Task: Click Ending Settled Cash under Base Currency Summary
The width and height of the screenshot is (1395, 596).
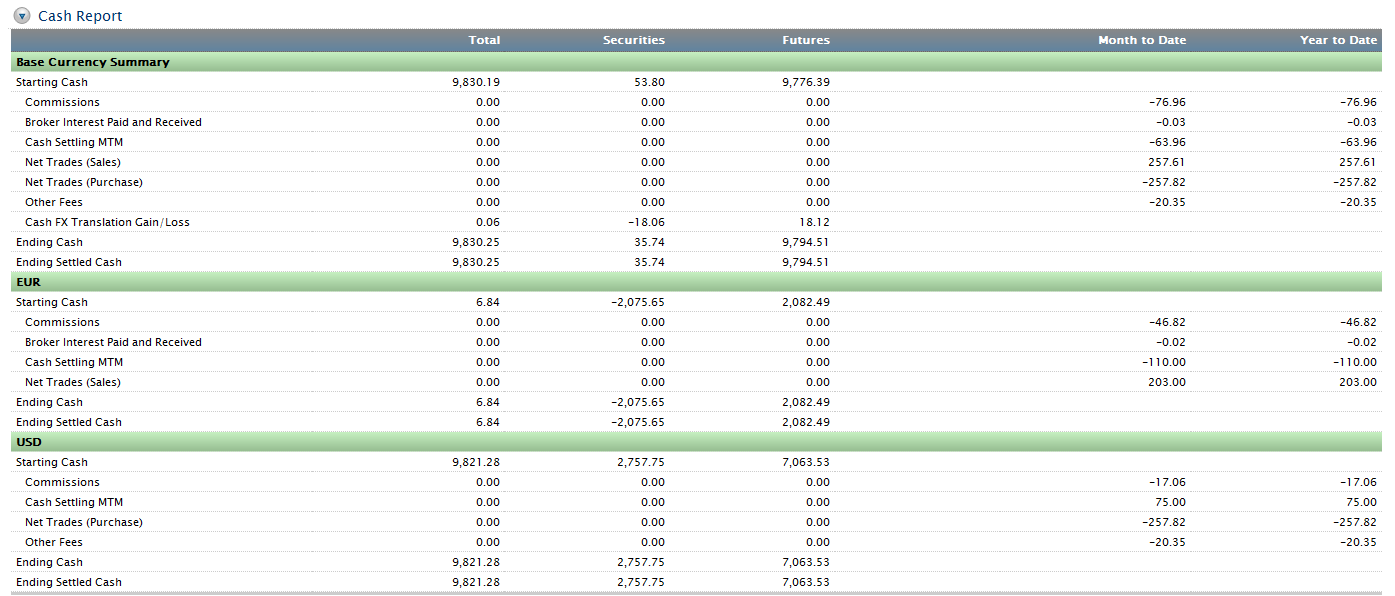Action: [69, 262]
